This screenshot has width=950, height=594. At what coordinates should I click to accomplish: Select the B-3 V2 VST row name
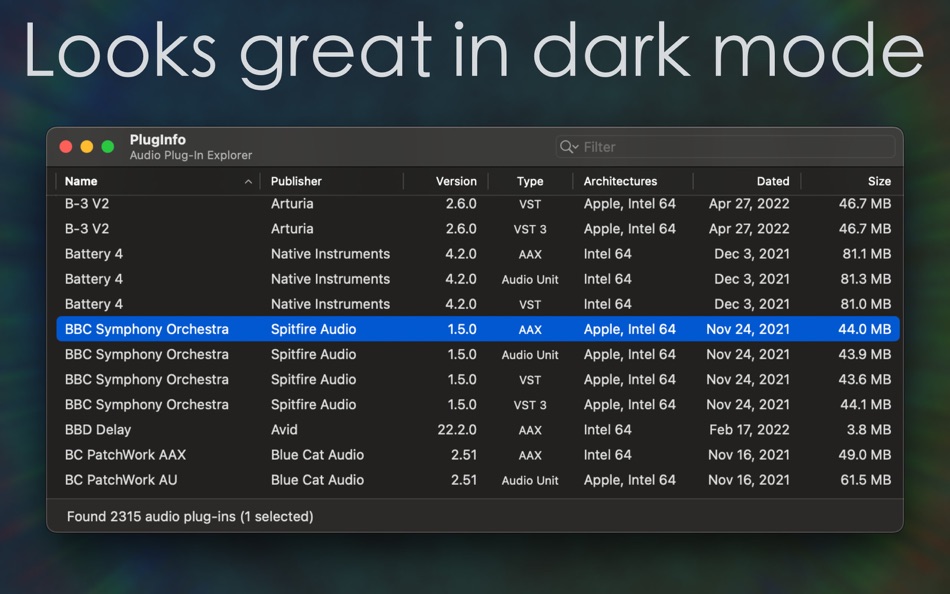pyautogui.click(x=87, y=204)
